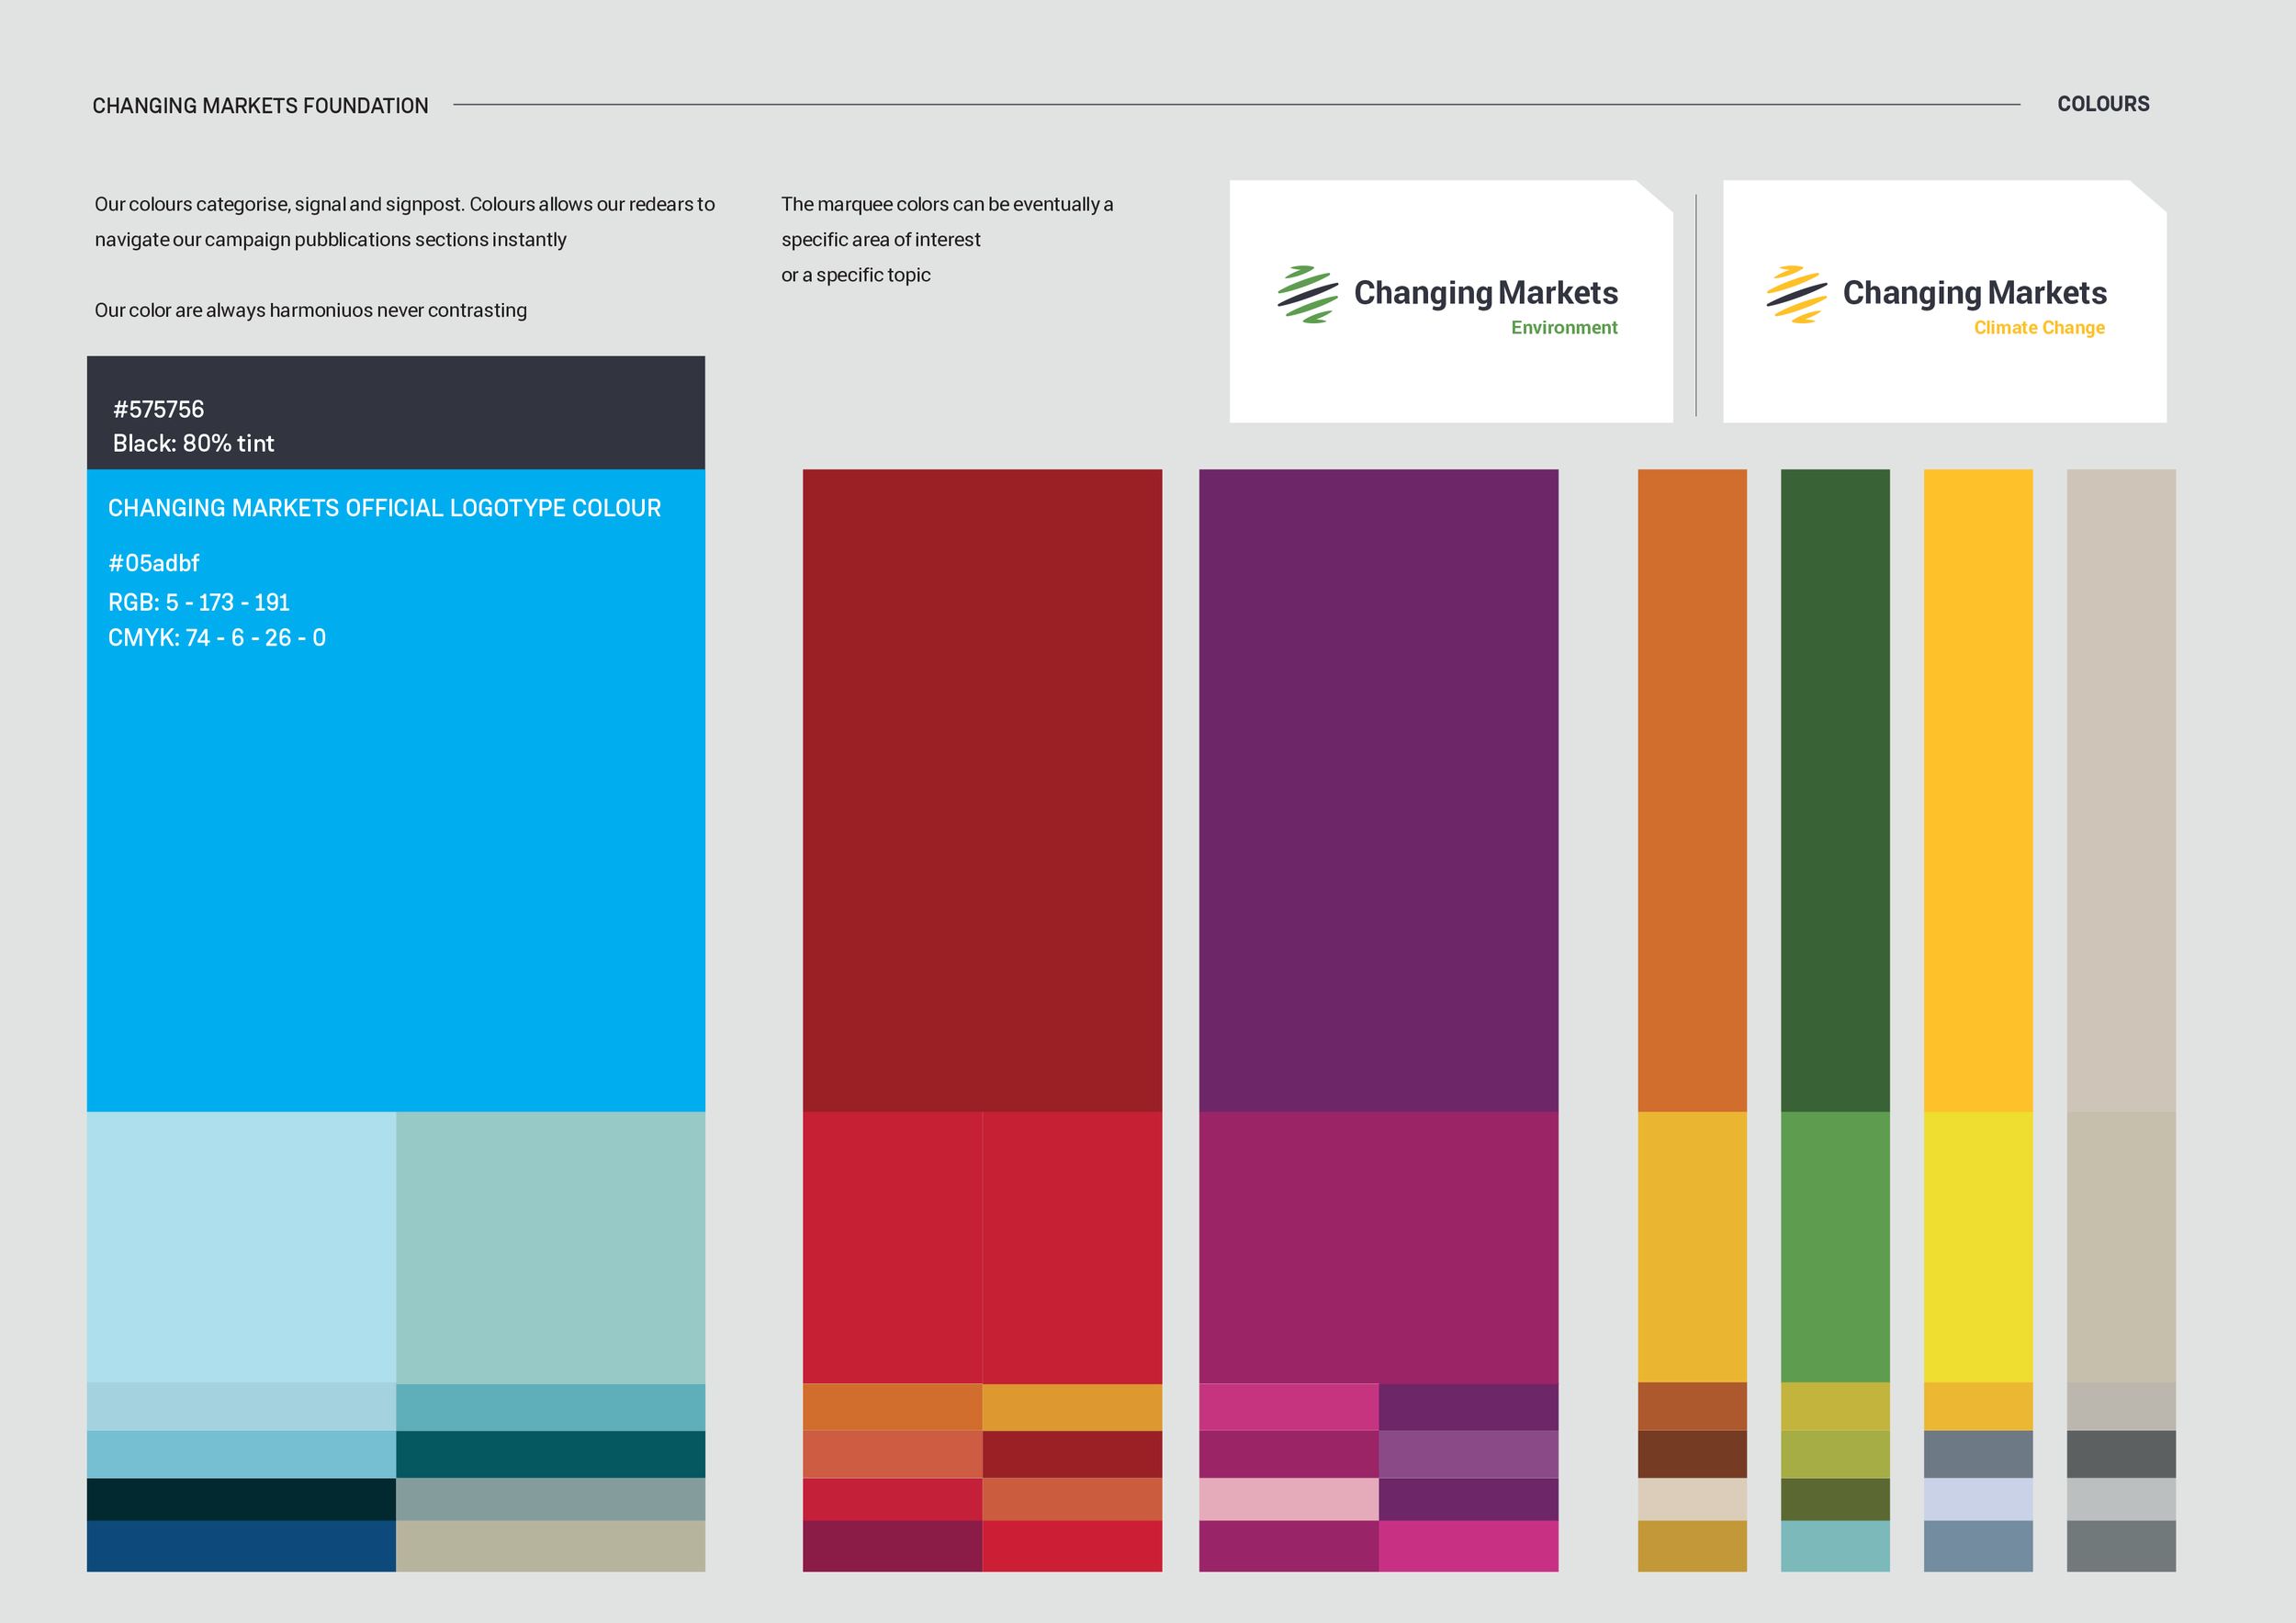Pick the large dark red swatch
This screenshot has width=2296, height=1623.
(x=981, y=790)
